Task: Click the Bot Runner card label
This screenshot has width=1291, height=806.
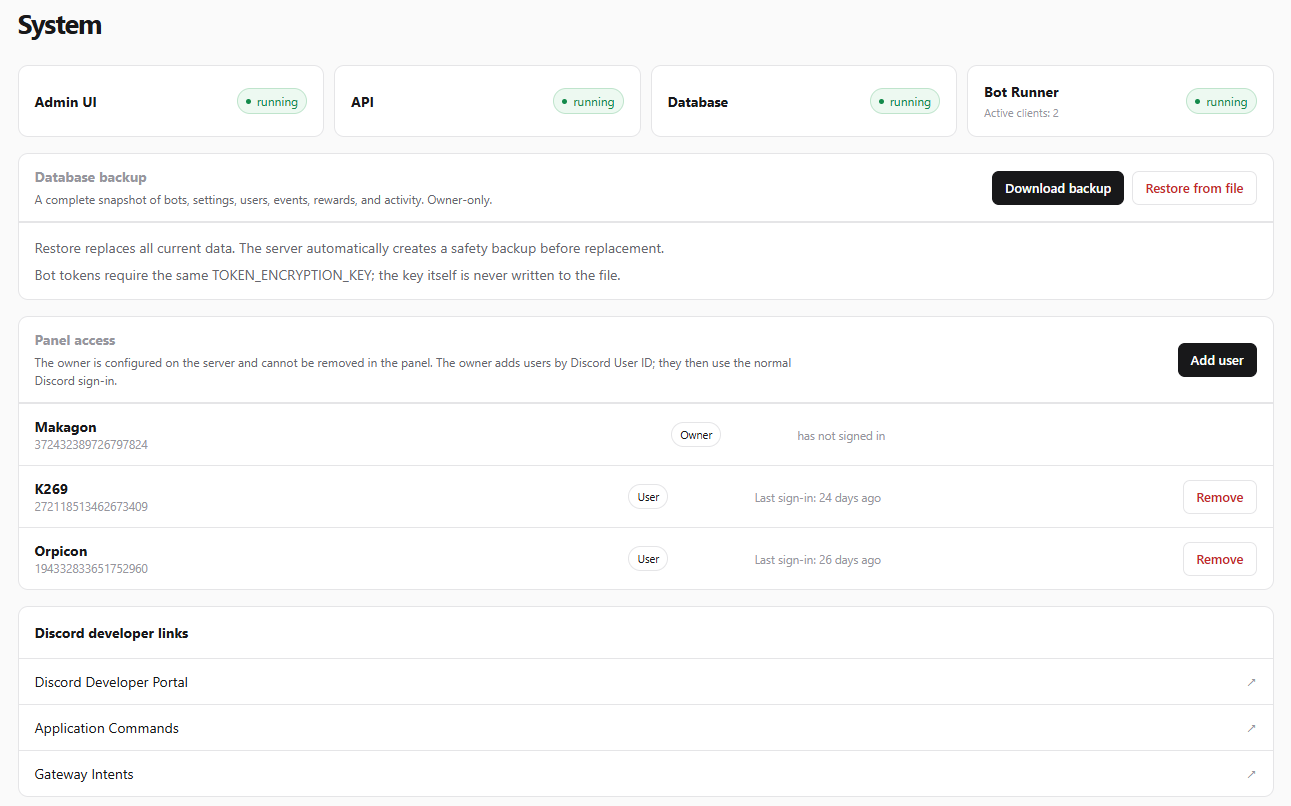Action: (1021, 92)
